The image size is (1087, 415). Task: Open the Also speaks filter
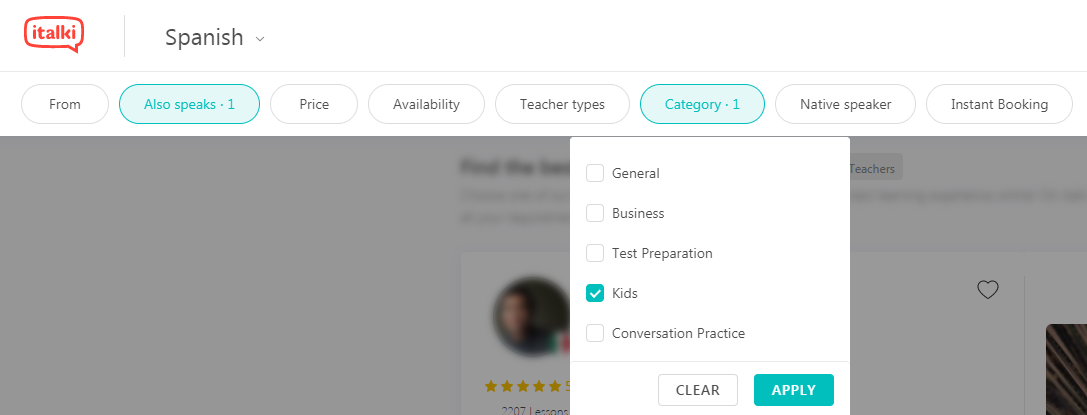189,105
